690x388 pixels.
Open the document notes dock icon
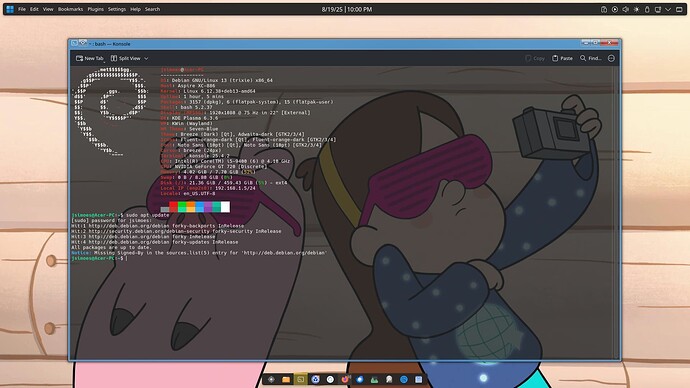point(418,379)
